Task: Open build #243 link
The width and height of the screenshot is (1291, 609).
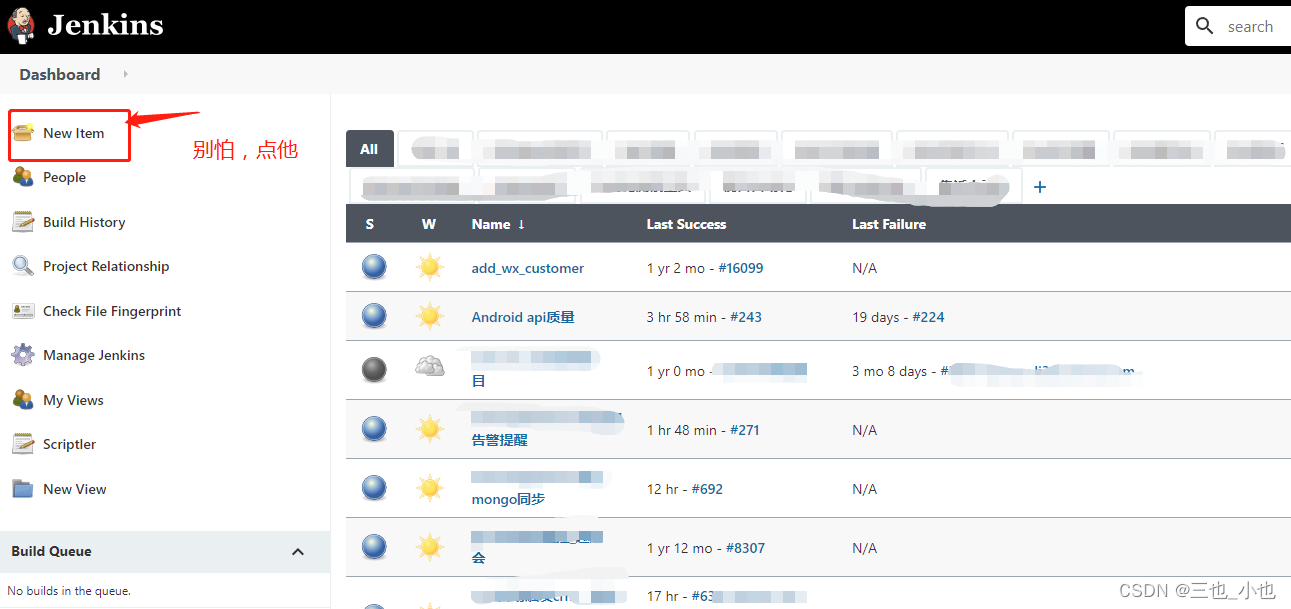Action: (x=746, y=317)
